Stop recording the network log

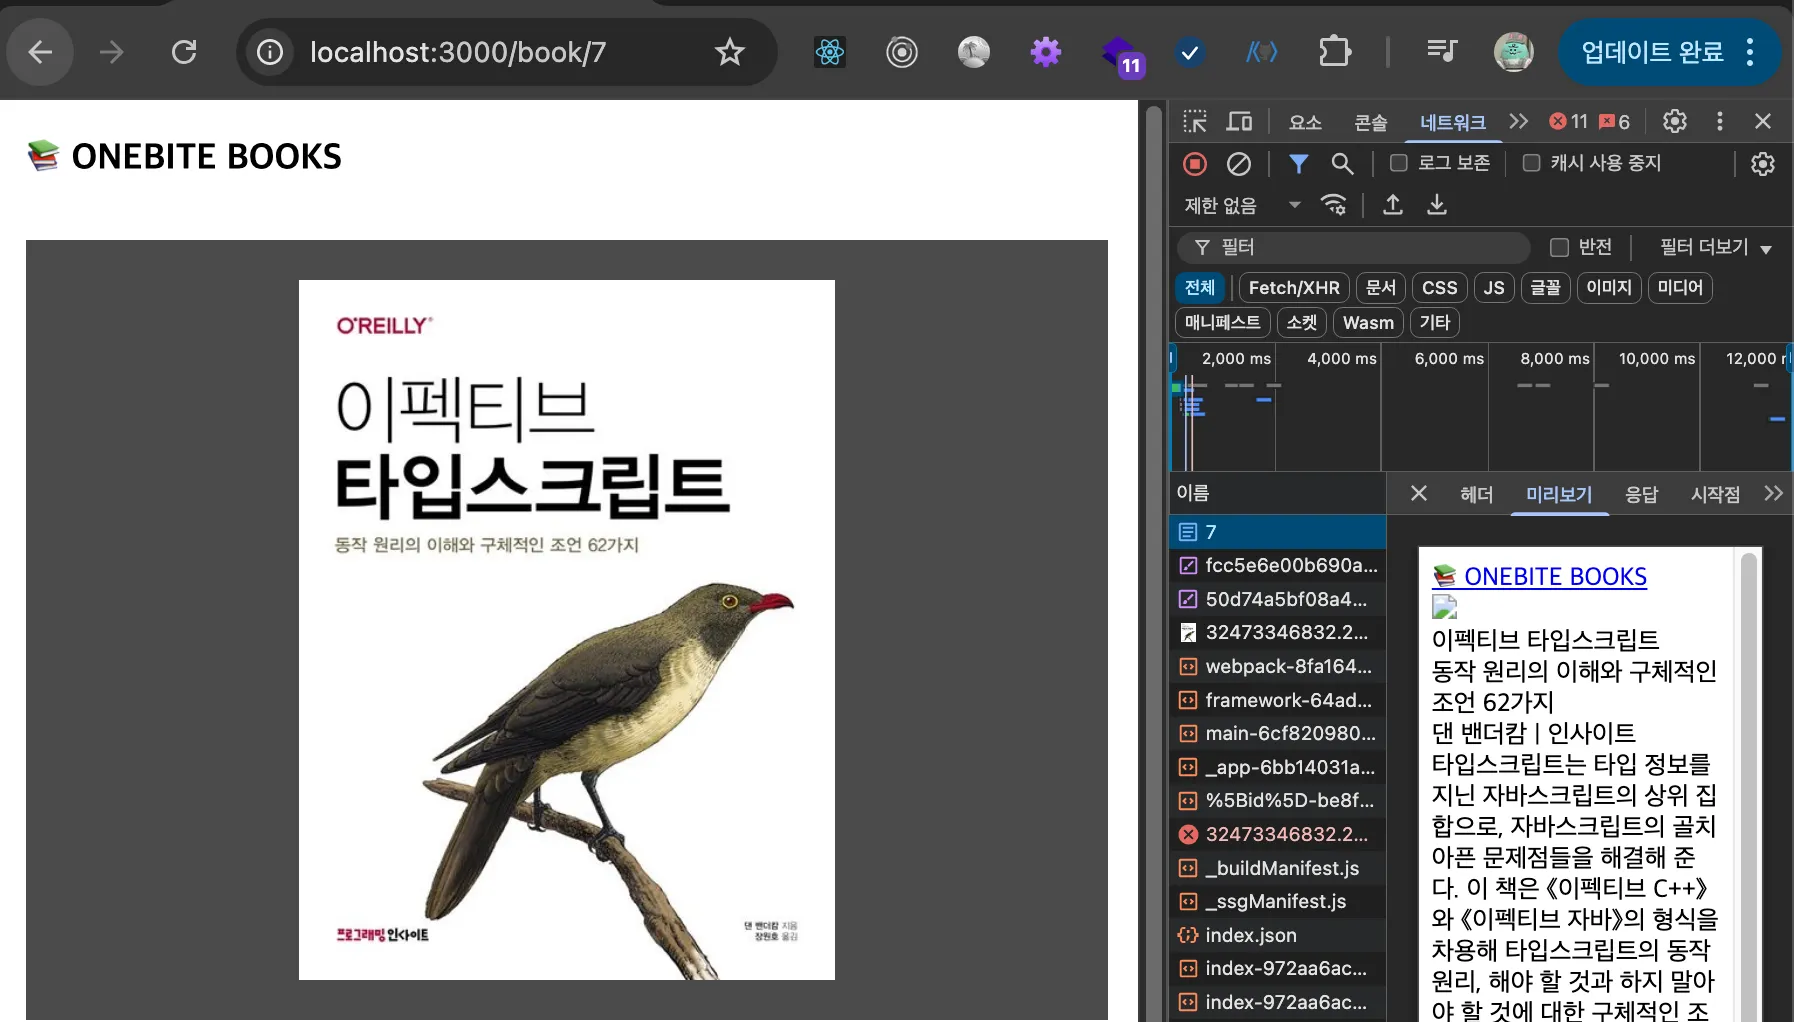click(x=1195, y=164)
